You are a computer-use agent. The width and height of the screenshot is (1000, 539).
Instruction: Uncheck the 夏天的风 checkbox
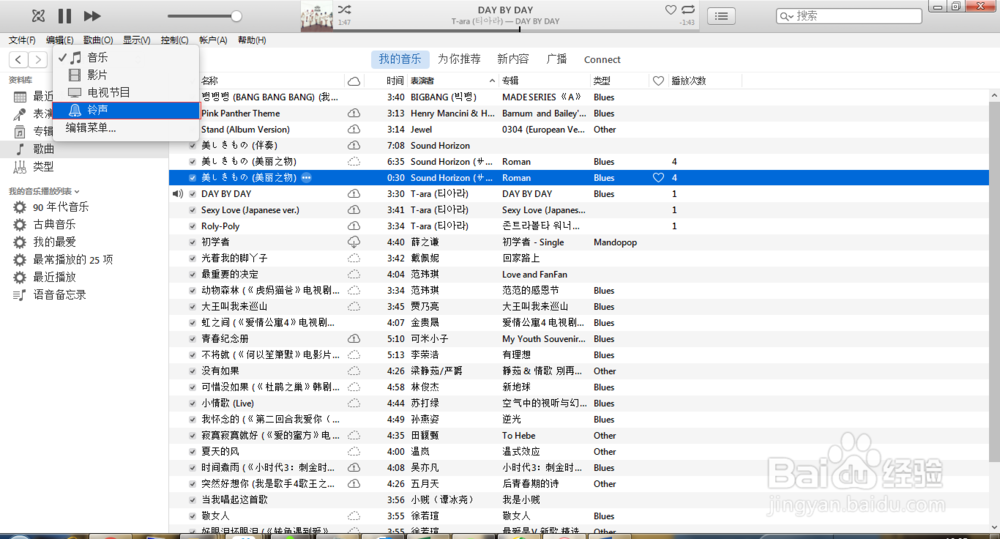coord(193,452)
